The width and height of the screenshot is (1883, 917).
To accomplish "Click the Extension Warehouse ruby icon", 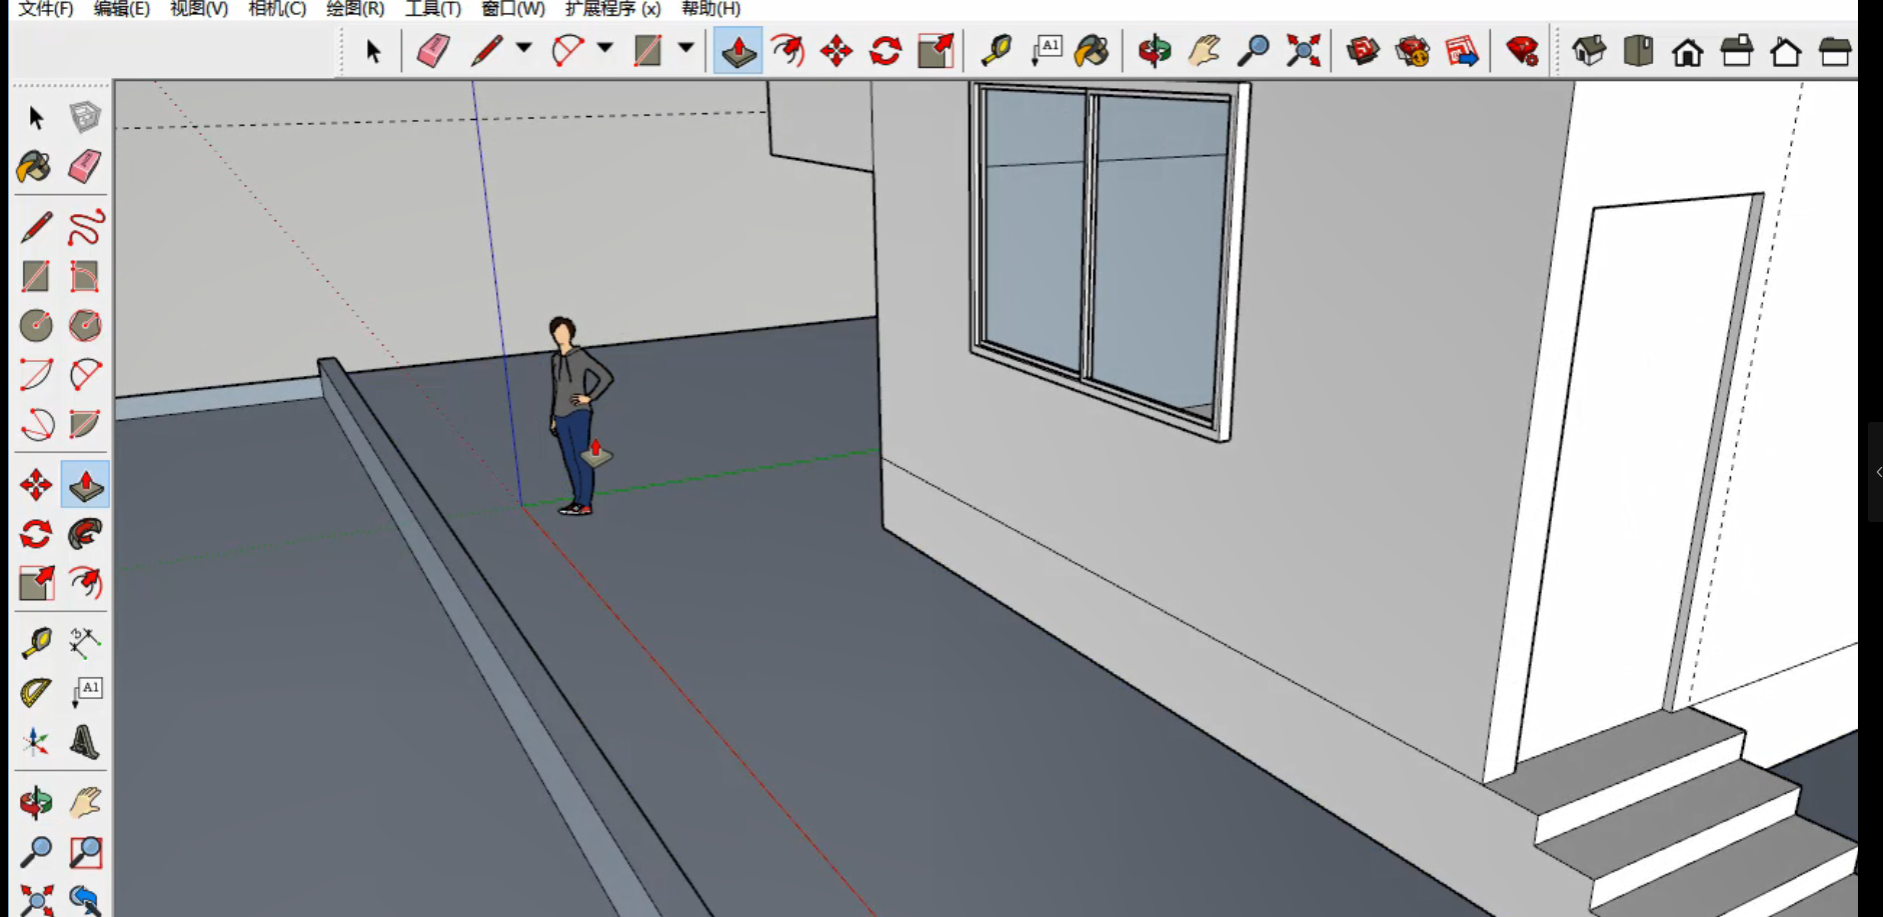I will pyautogui.click(x=1522, y=51).
